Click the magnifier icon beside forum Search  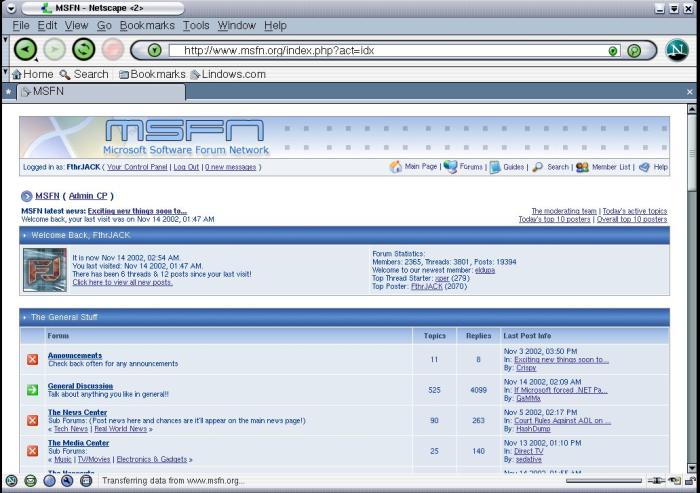click(538, 167)
